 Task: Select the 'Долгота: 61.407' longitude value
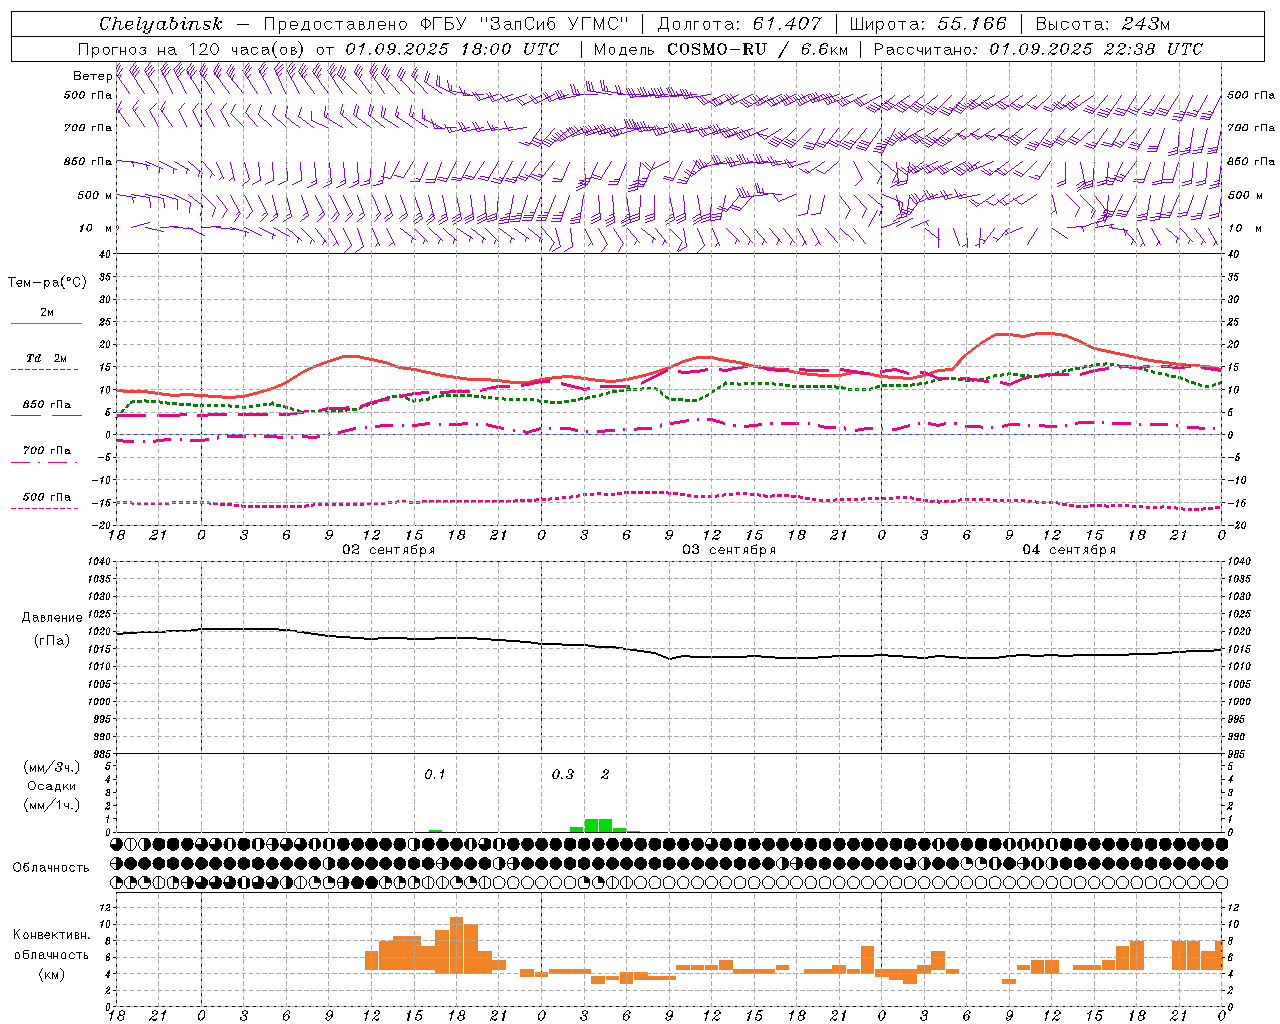(x=739, y=24)
